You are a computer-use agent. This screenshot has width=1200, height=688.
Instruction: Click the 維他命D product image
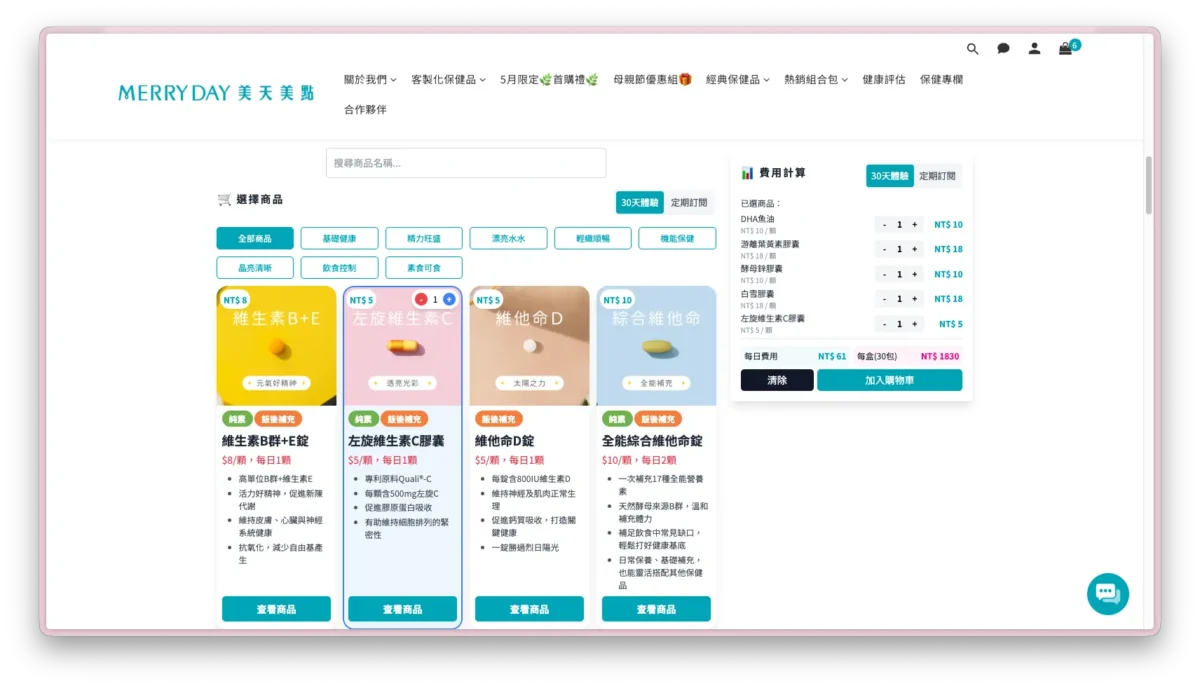530,346
